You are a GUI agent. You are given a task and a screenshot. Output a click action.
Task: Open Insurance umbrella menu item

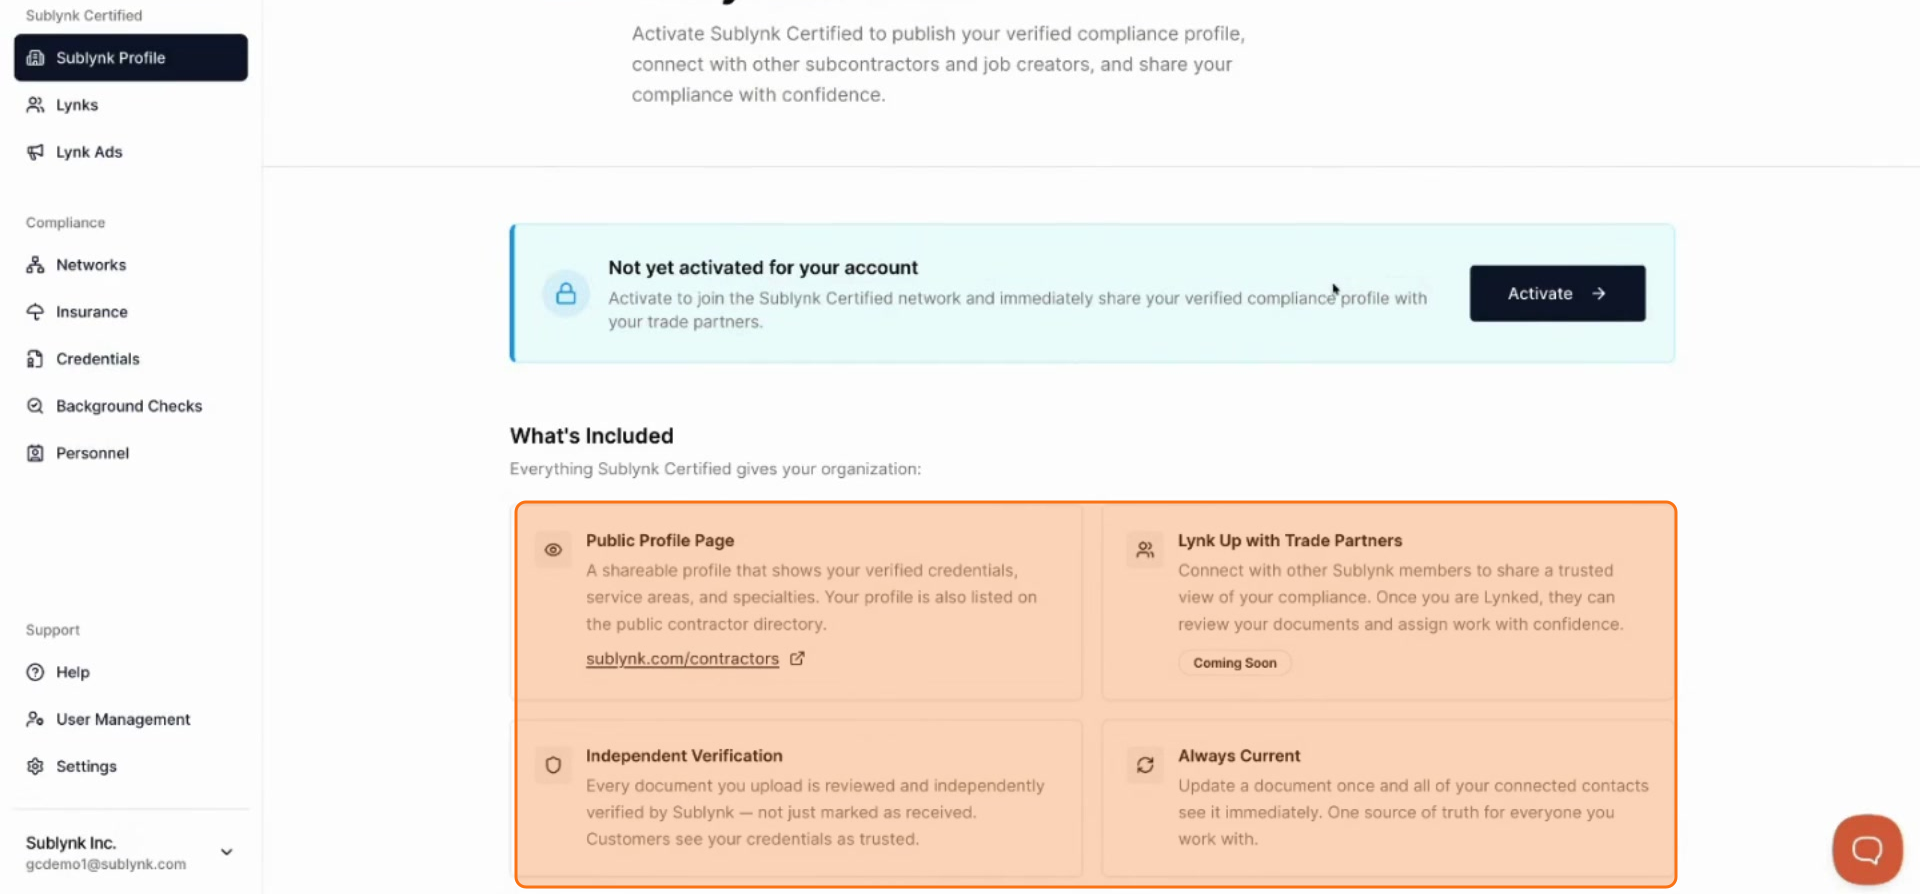(x=130, y=312)
